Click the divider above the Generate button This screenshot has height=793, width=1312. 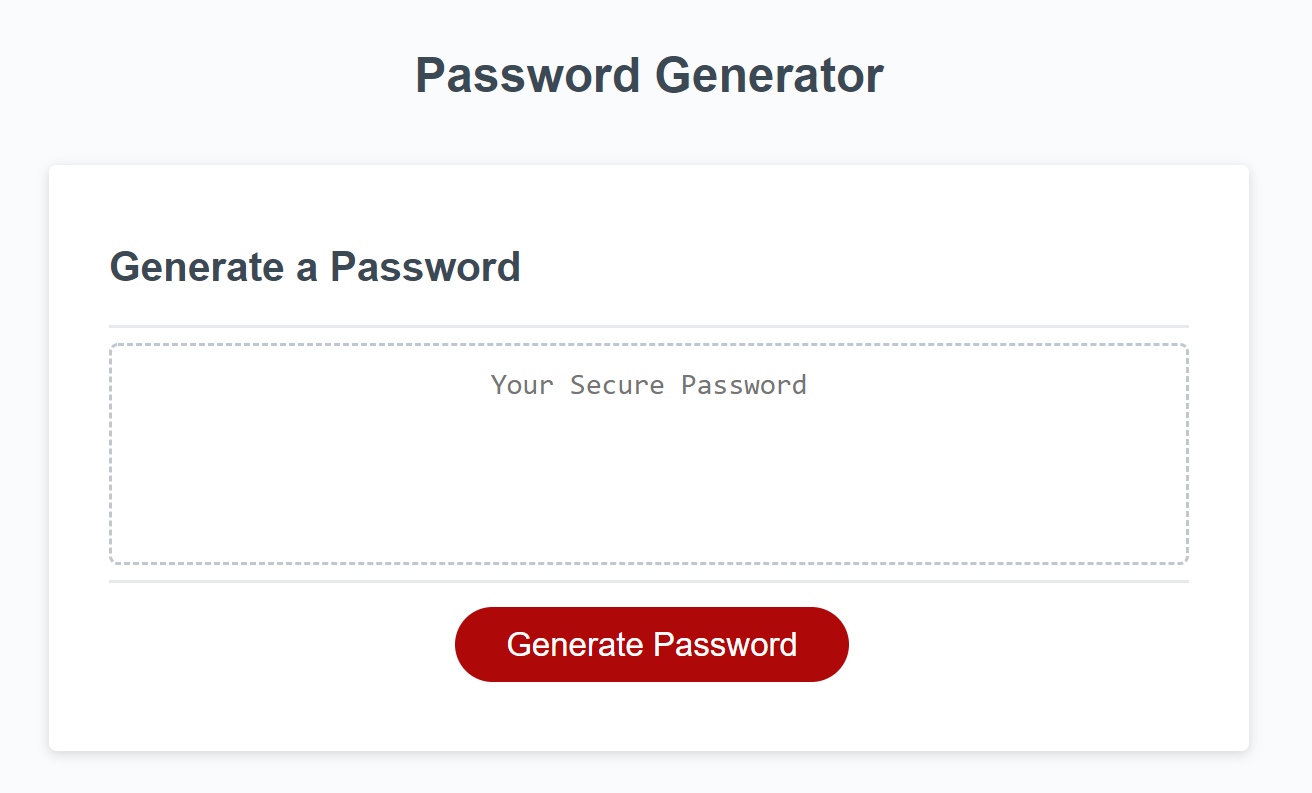[x=648, y=577]
